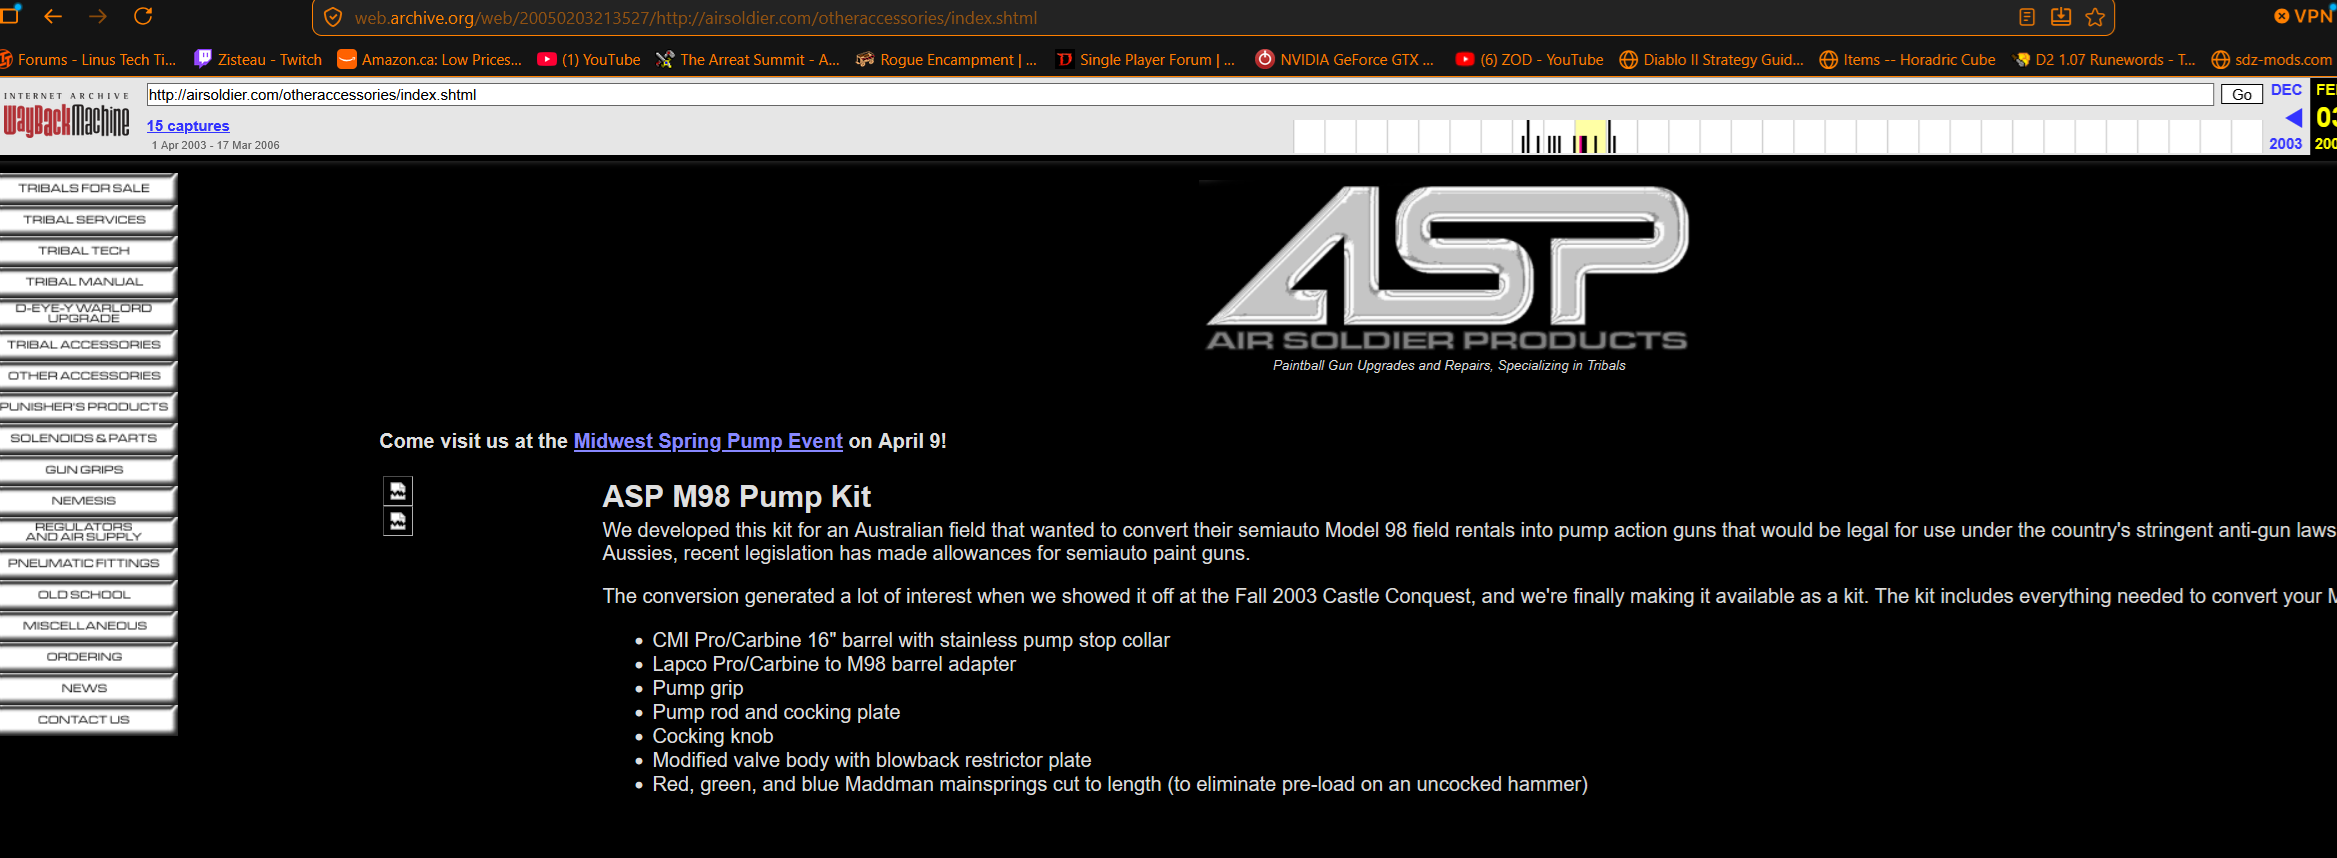Open the (1) YouTube bookmark

pos(589,60)
